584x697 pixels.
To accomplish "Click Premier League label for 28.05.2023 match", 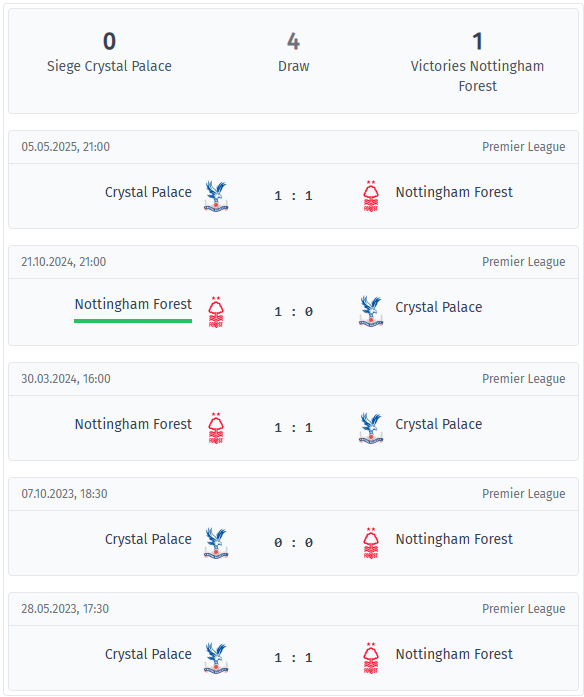I will pos(524,609).
